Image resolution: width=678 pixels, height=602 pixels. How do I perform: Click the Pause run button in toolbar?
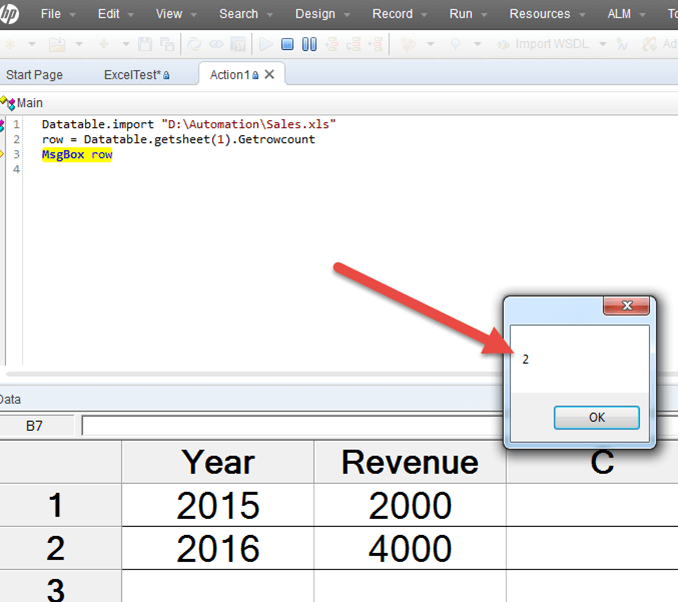point(309,45)
